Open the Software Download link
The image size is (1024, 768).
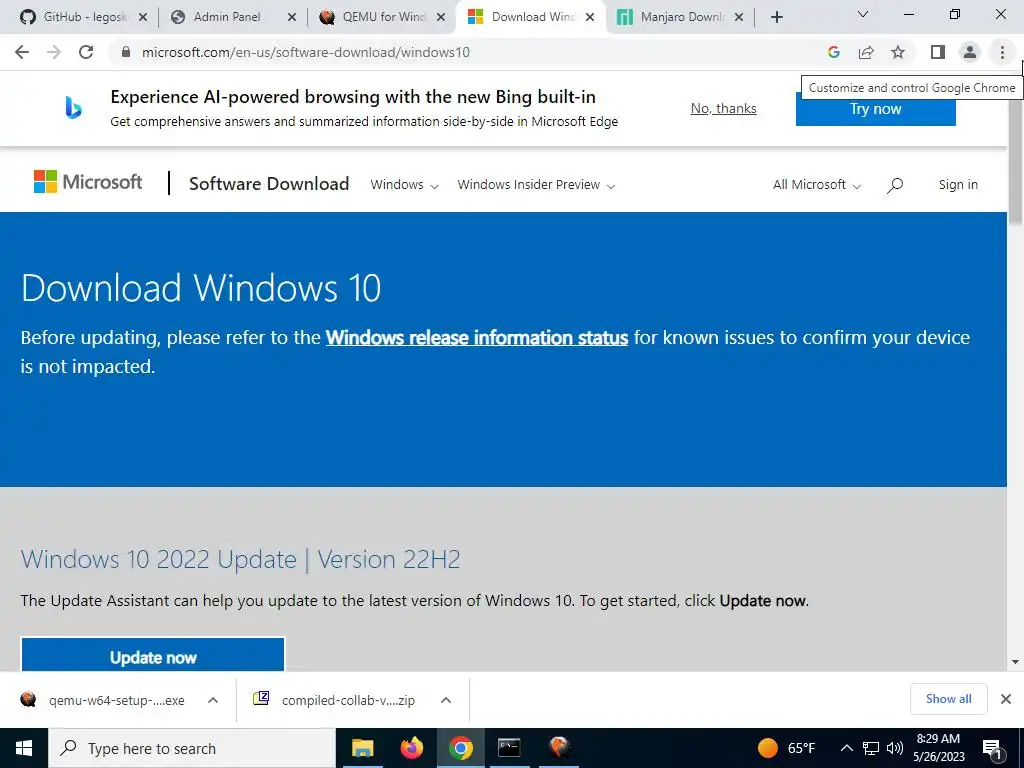(x=269, y=184)
